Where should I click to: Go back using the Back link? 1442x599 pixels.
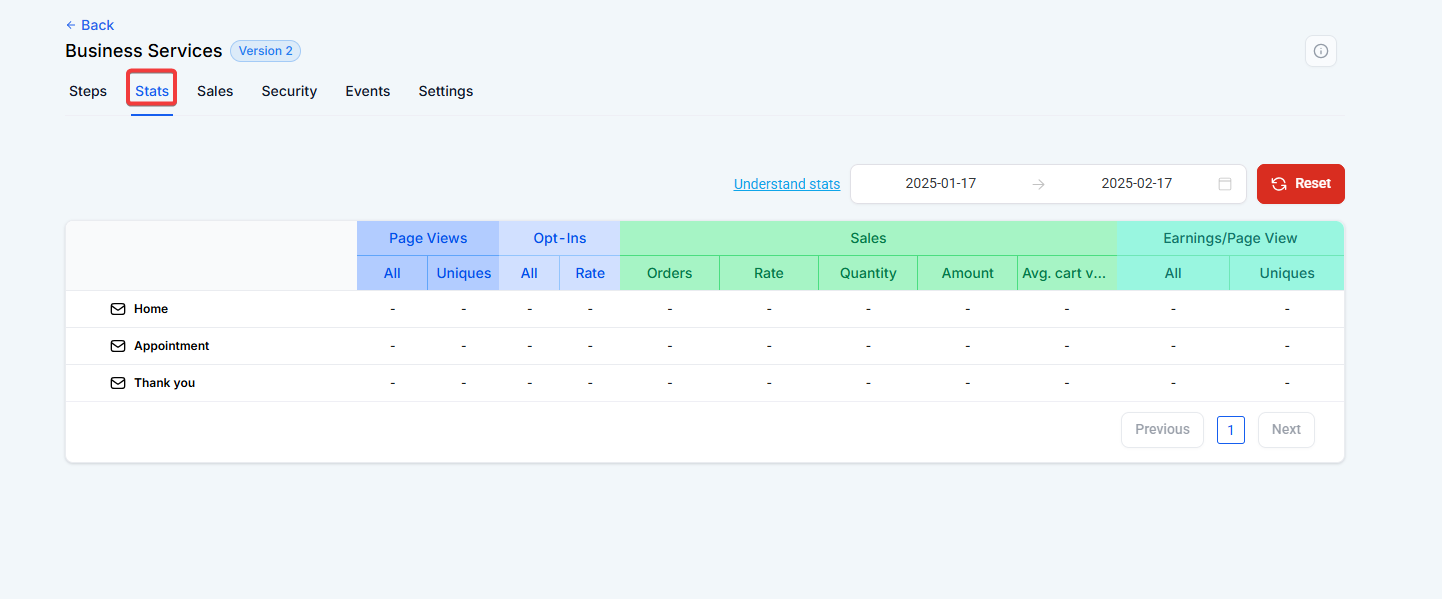90,25
